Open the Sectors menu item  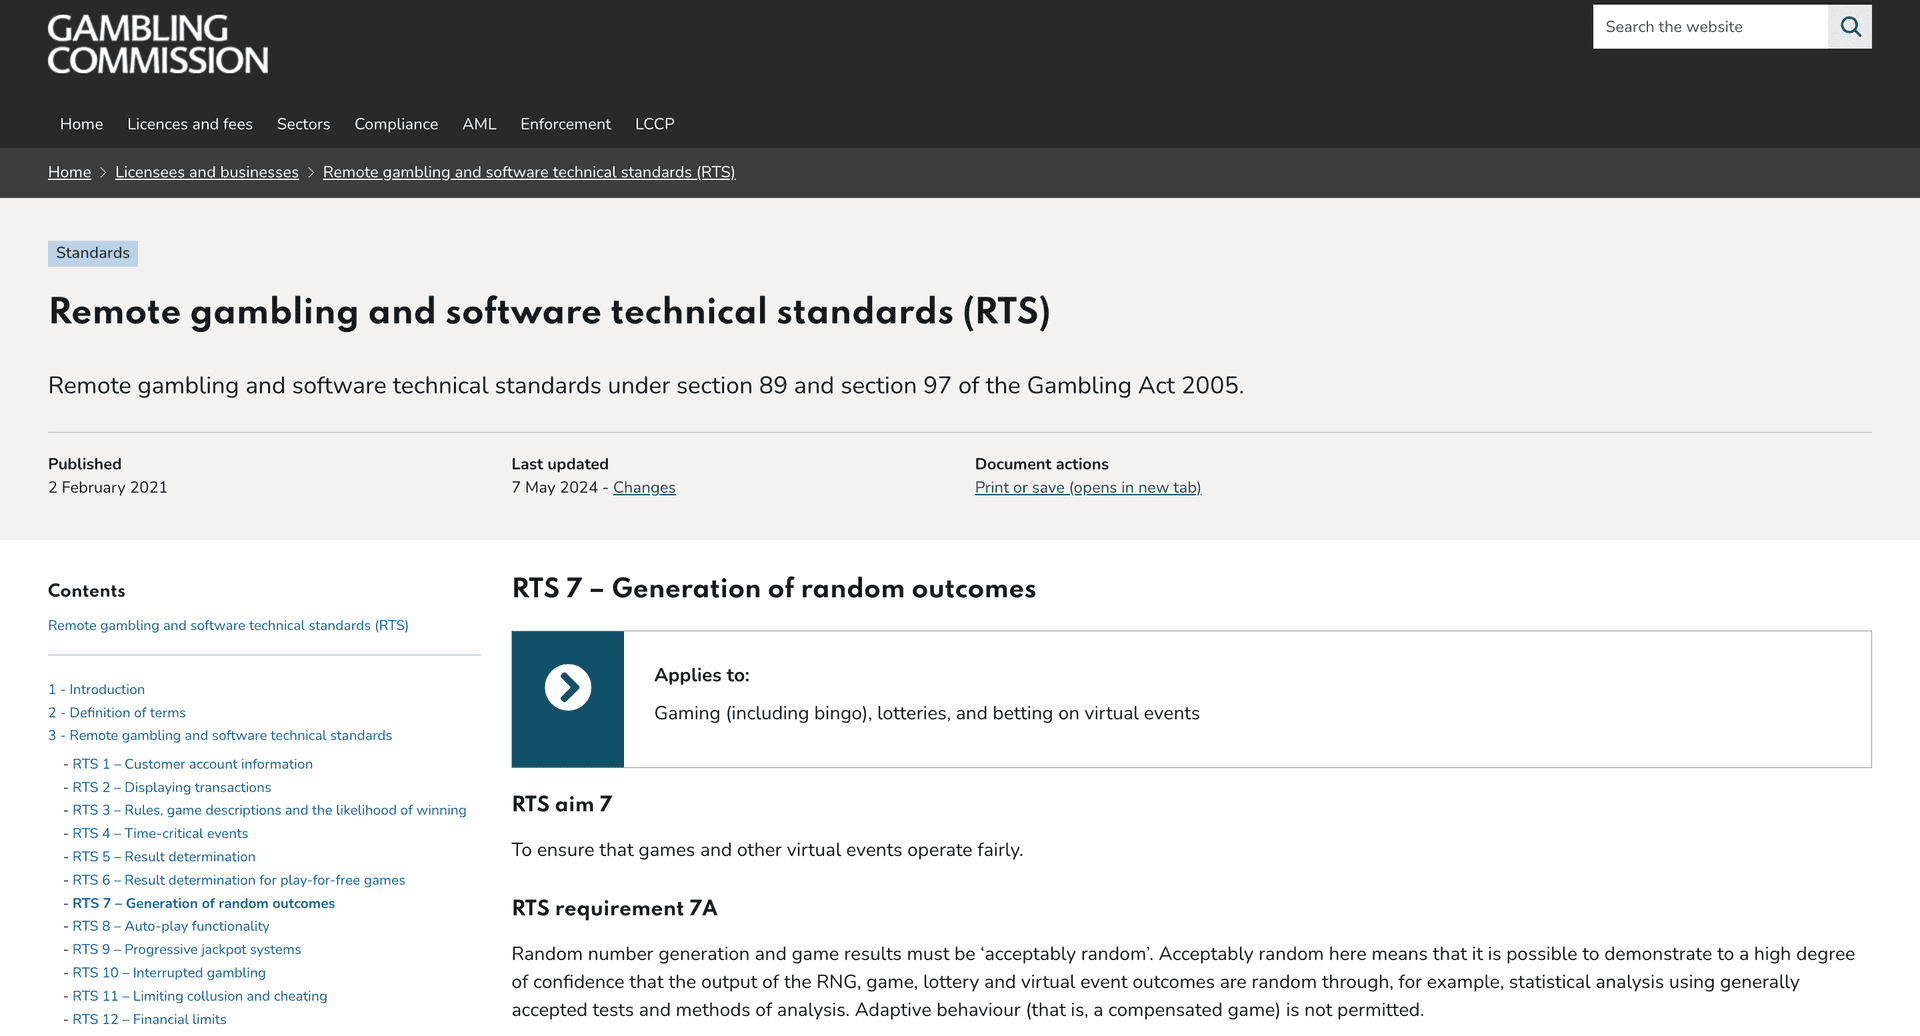pos(303,124)
